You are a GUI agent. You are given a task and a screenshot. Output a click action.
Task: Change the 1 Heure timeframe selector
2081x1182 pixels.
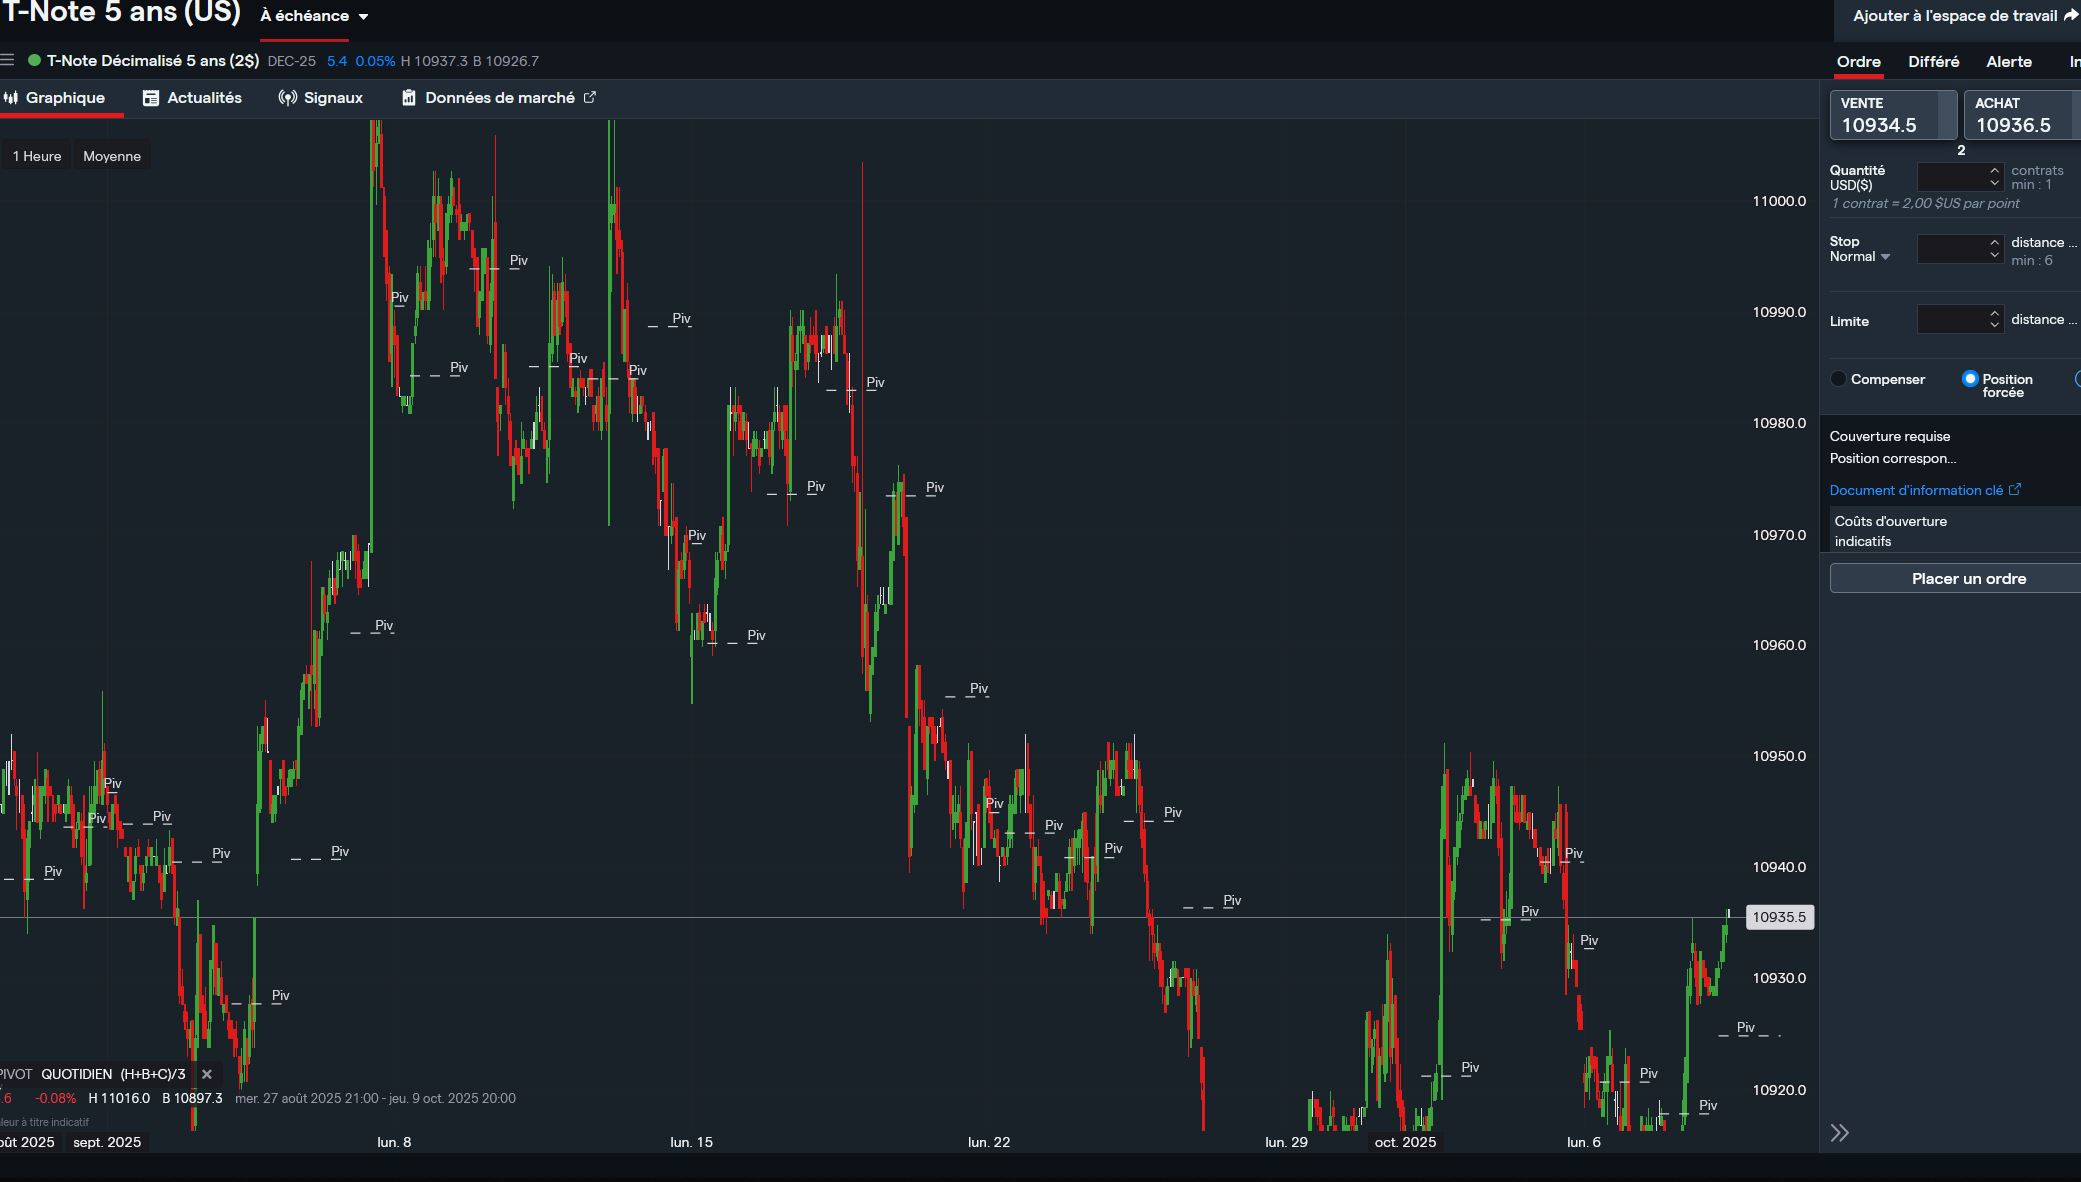pyautogui.click(x=37, y=156)
